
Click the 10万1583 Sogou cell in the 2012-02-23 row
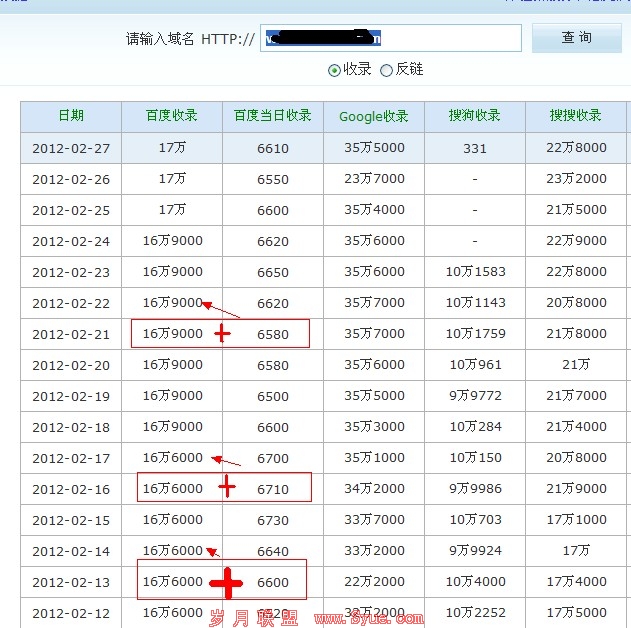click(475, 272)
